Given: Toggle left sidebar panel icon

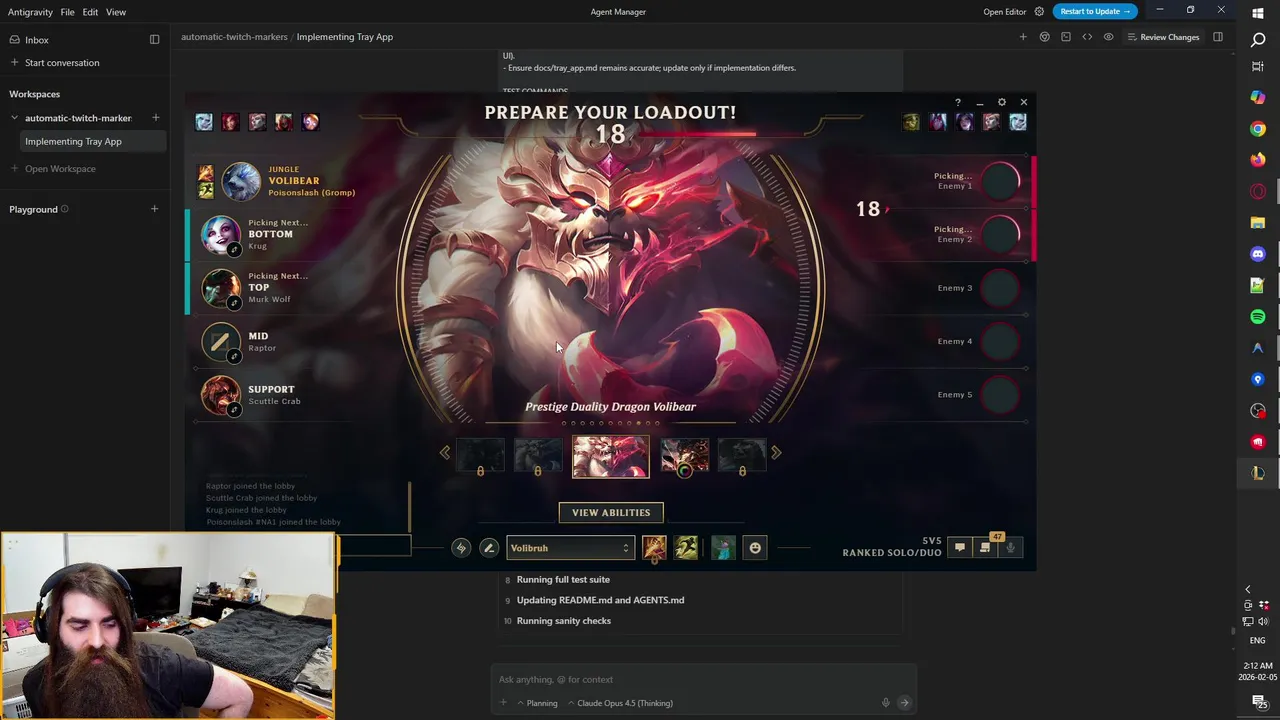Looking at the screenshot, I should pos(154,40).
